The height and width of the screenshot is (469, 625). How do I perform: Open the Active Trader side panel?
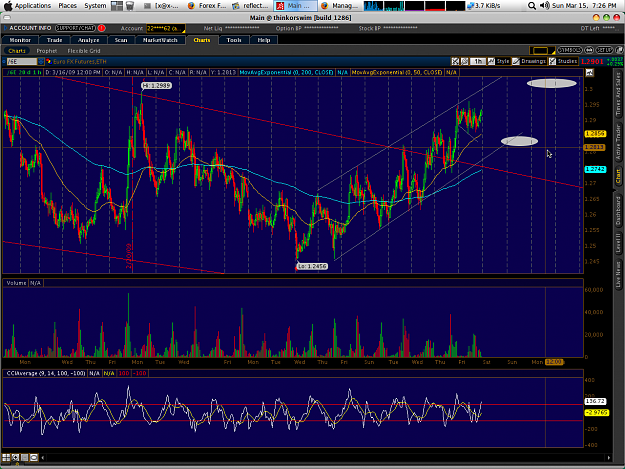pos(618,142)
